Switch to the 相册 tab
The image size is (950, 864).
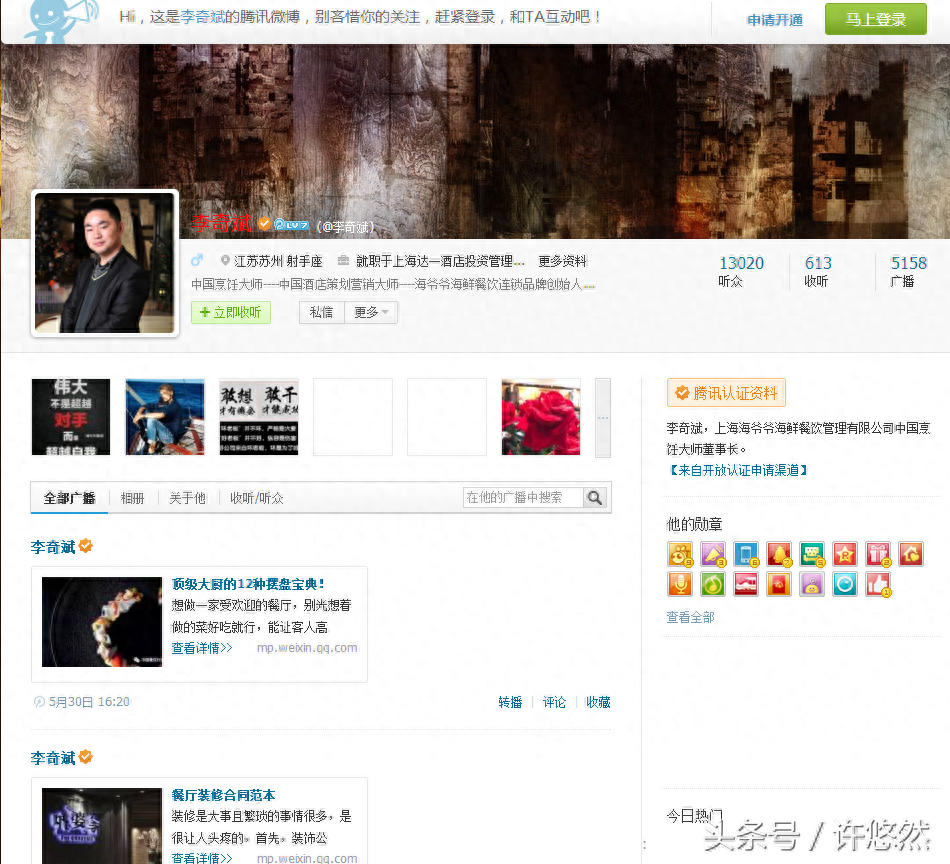click(x=132, y=498)
